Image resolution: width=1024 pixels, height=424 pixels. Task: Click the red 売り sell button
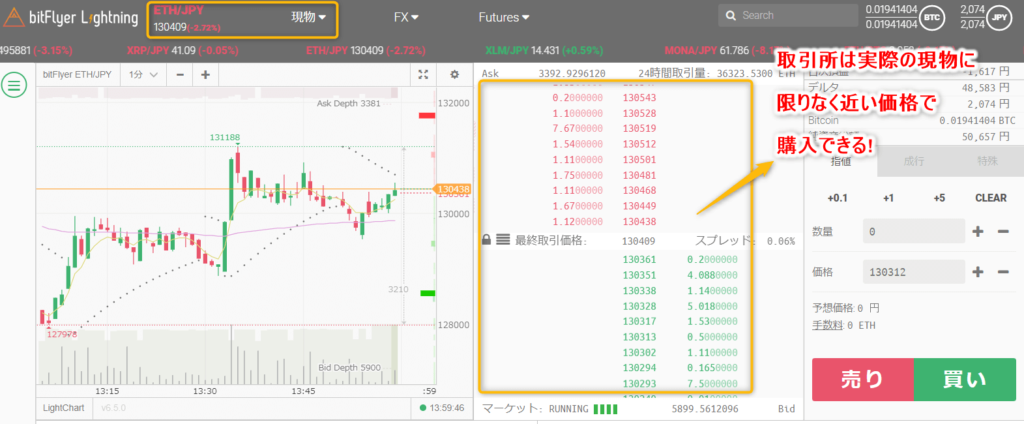pyautogui.click(x=863, y=380)
